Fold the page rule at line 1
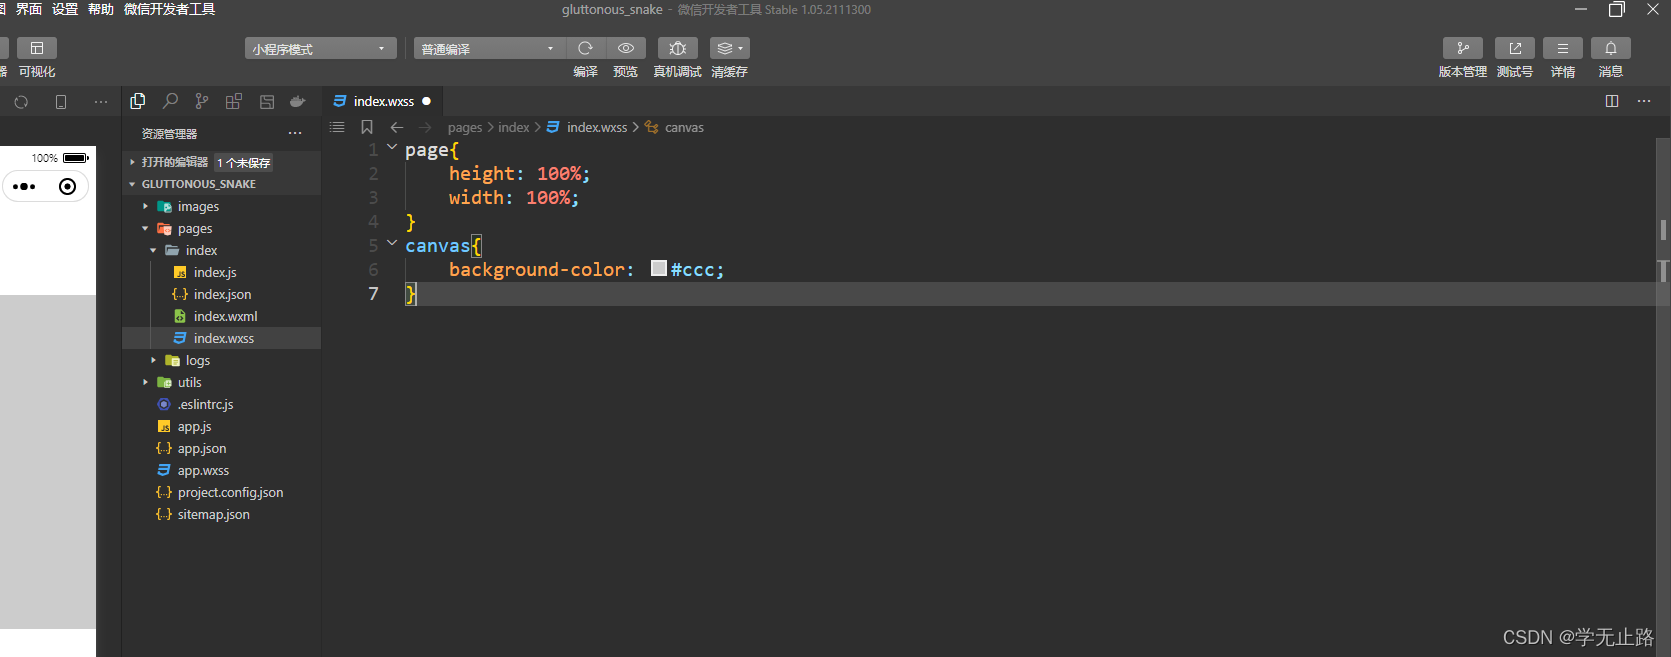1671x657 pixels. click(392, 148)
